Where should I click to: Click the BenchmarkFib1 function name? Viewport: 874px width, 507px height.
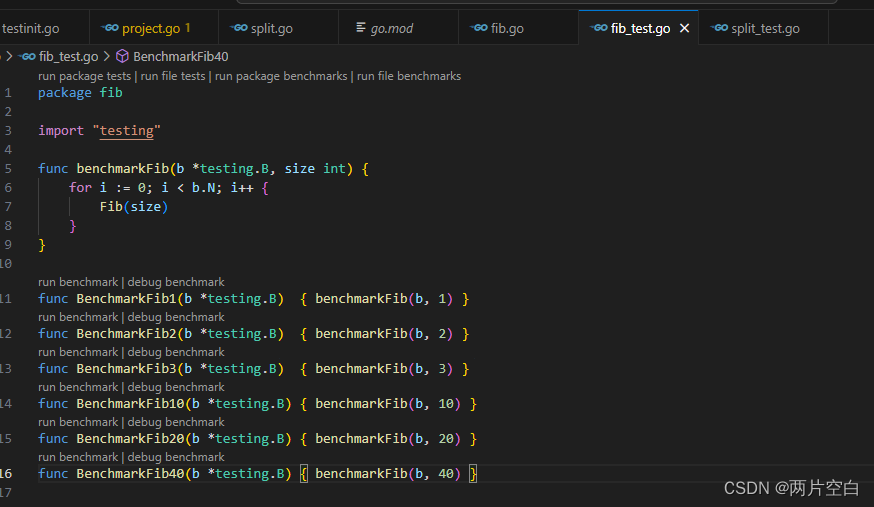pyautogui.click(x=127, y=299)
